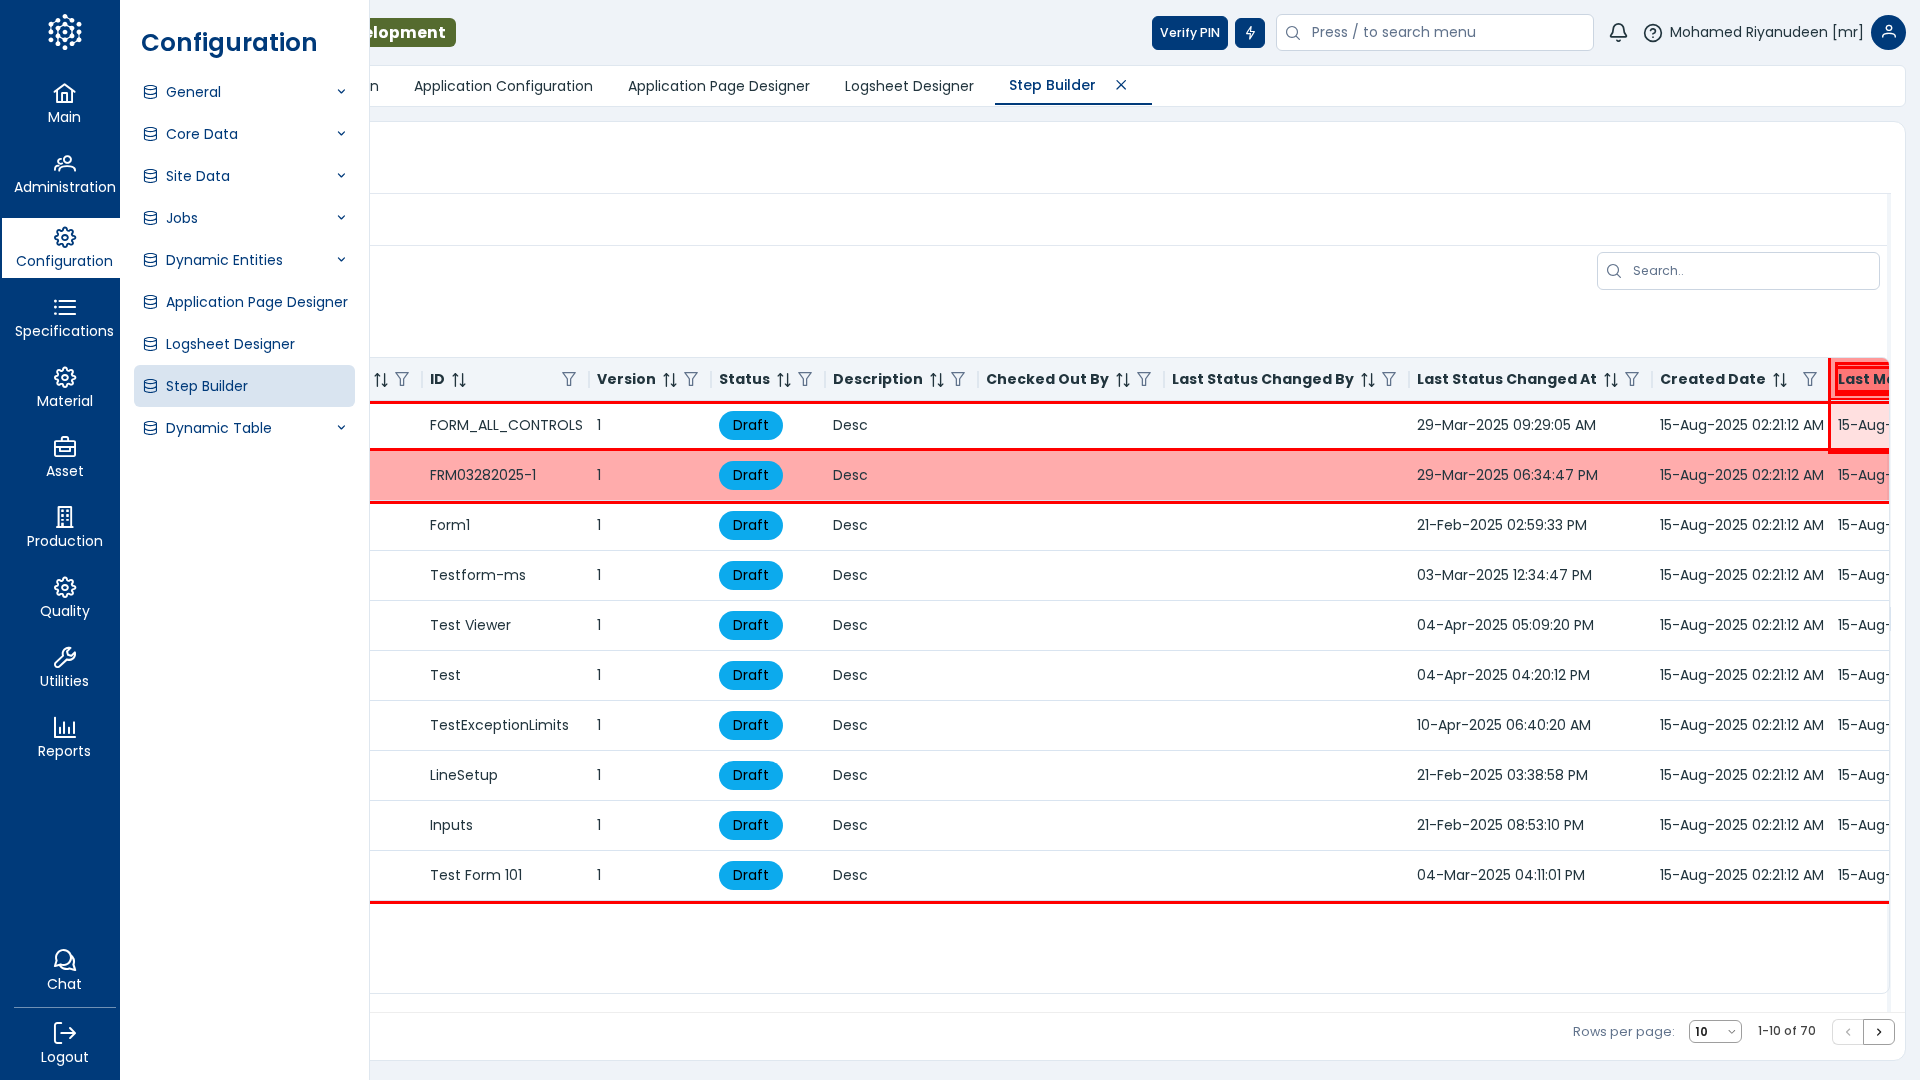The height and width of the screenshot is (1080, 1920).
Task: Go to Reports module in sidebar
Action: click(x=64, y=738)
